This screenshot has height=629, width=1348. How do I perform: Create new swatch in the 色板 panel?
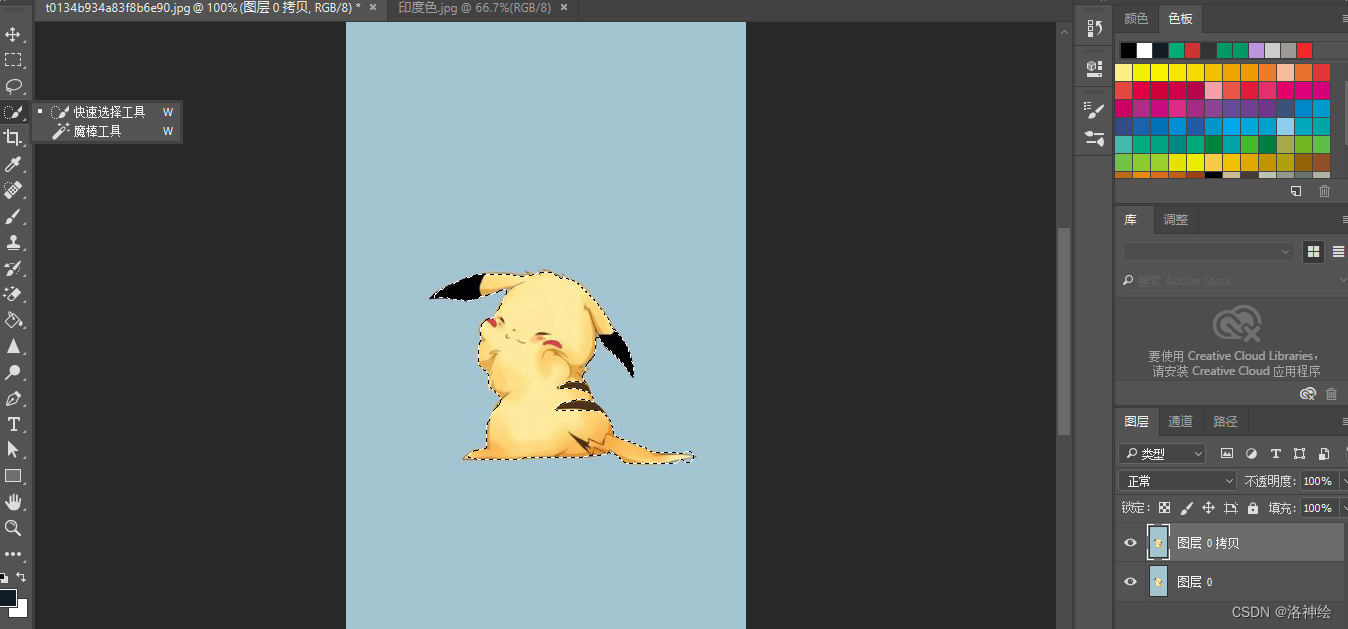(x=1296, y=190)
